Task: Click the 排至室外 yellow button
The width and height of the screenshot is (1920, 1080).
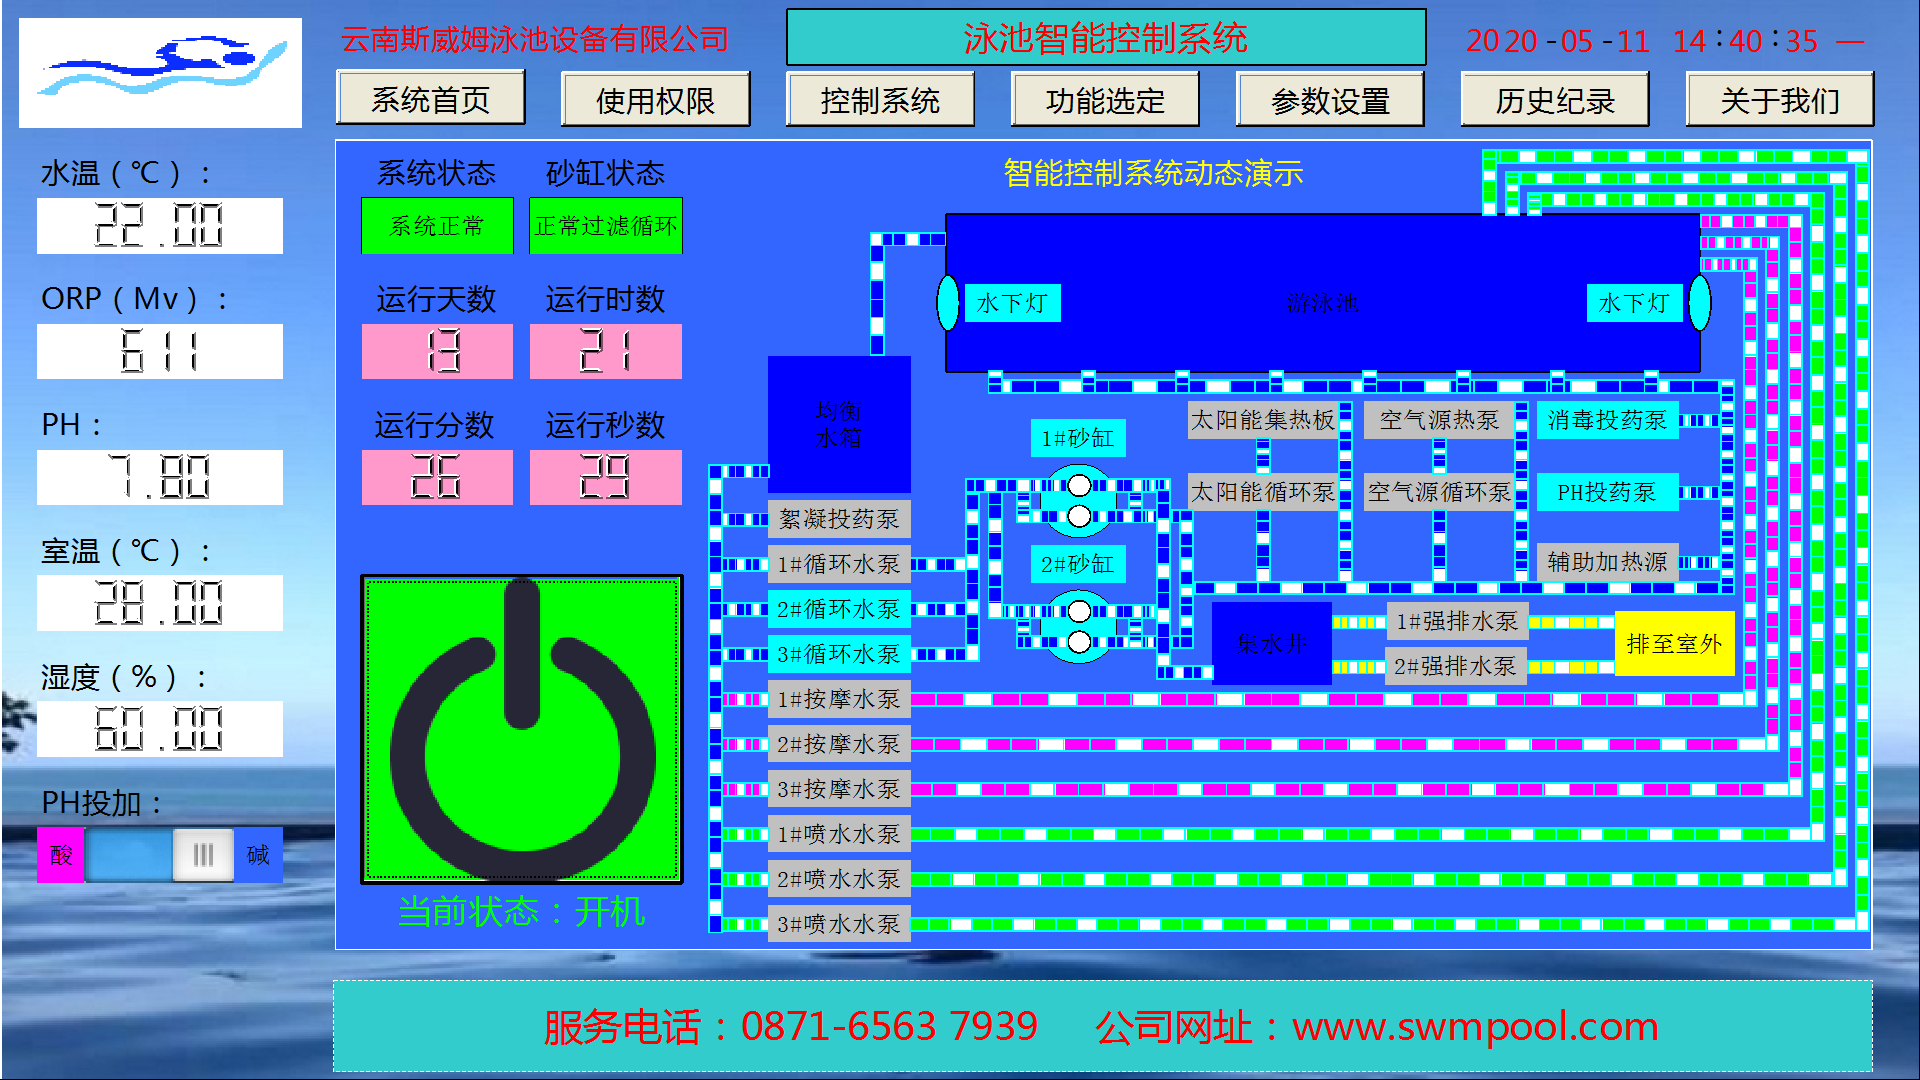Action: 1674,643
